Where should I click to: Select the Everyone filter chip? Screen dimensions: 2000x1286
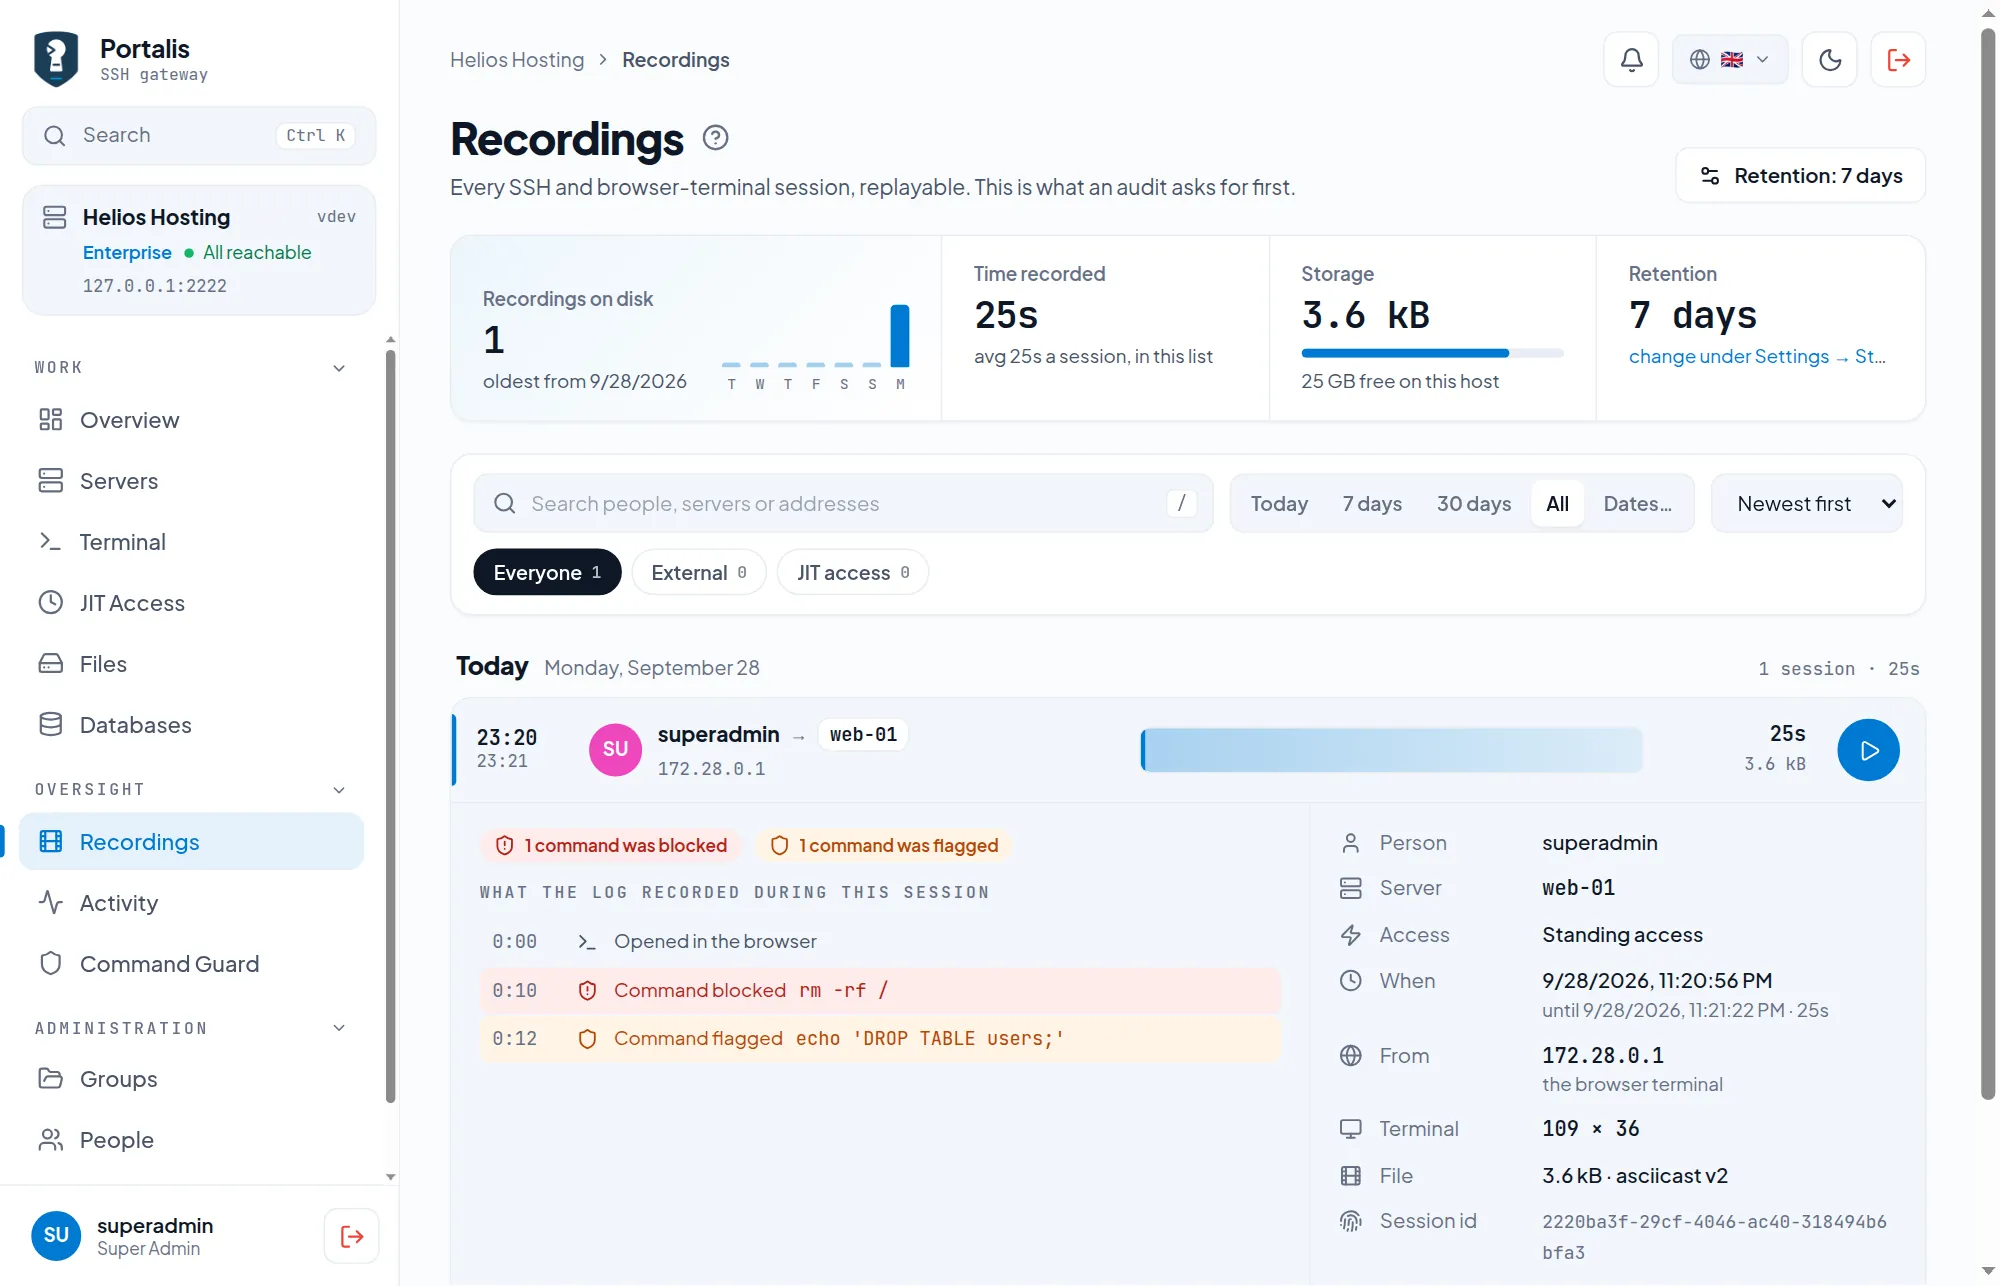(547, 573)
